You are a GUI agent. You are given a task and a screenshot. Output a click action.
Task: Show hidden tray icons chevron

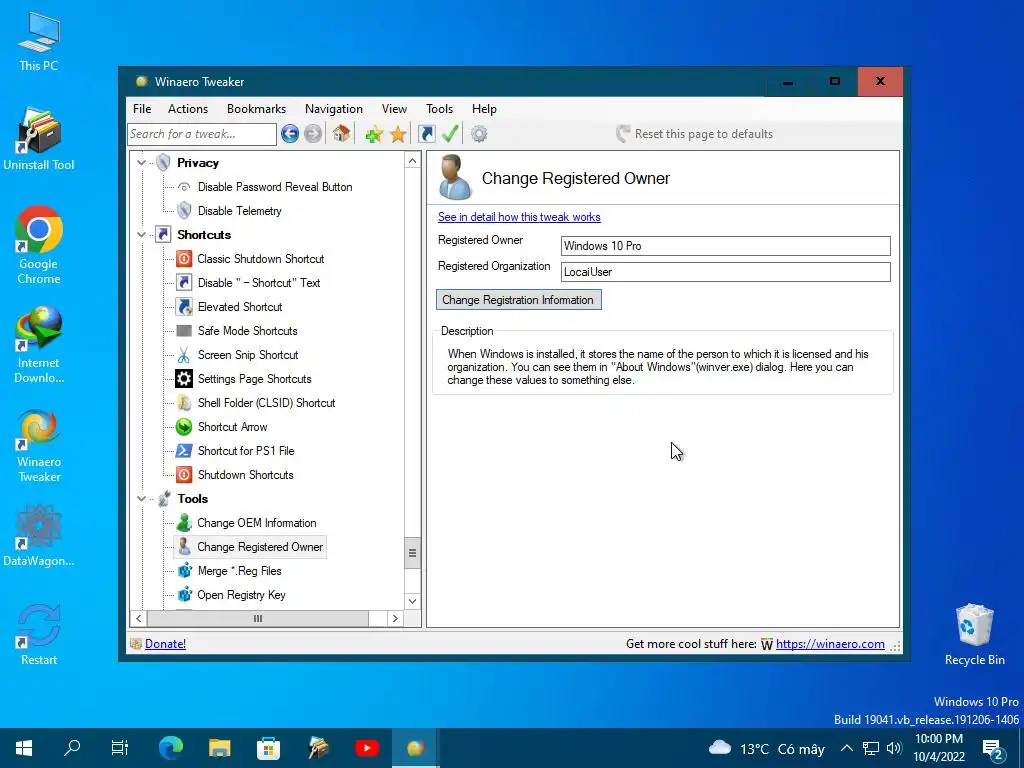(846, 748)
